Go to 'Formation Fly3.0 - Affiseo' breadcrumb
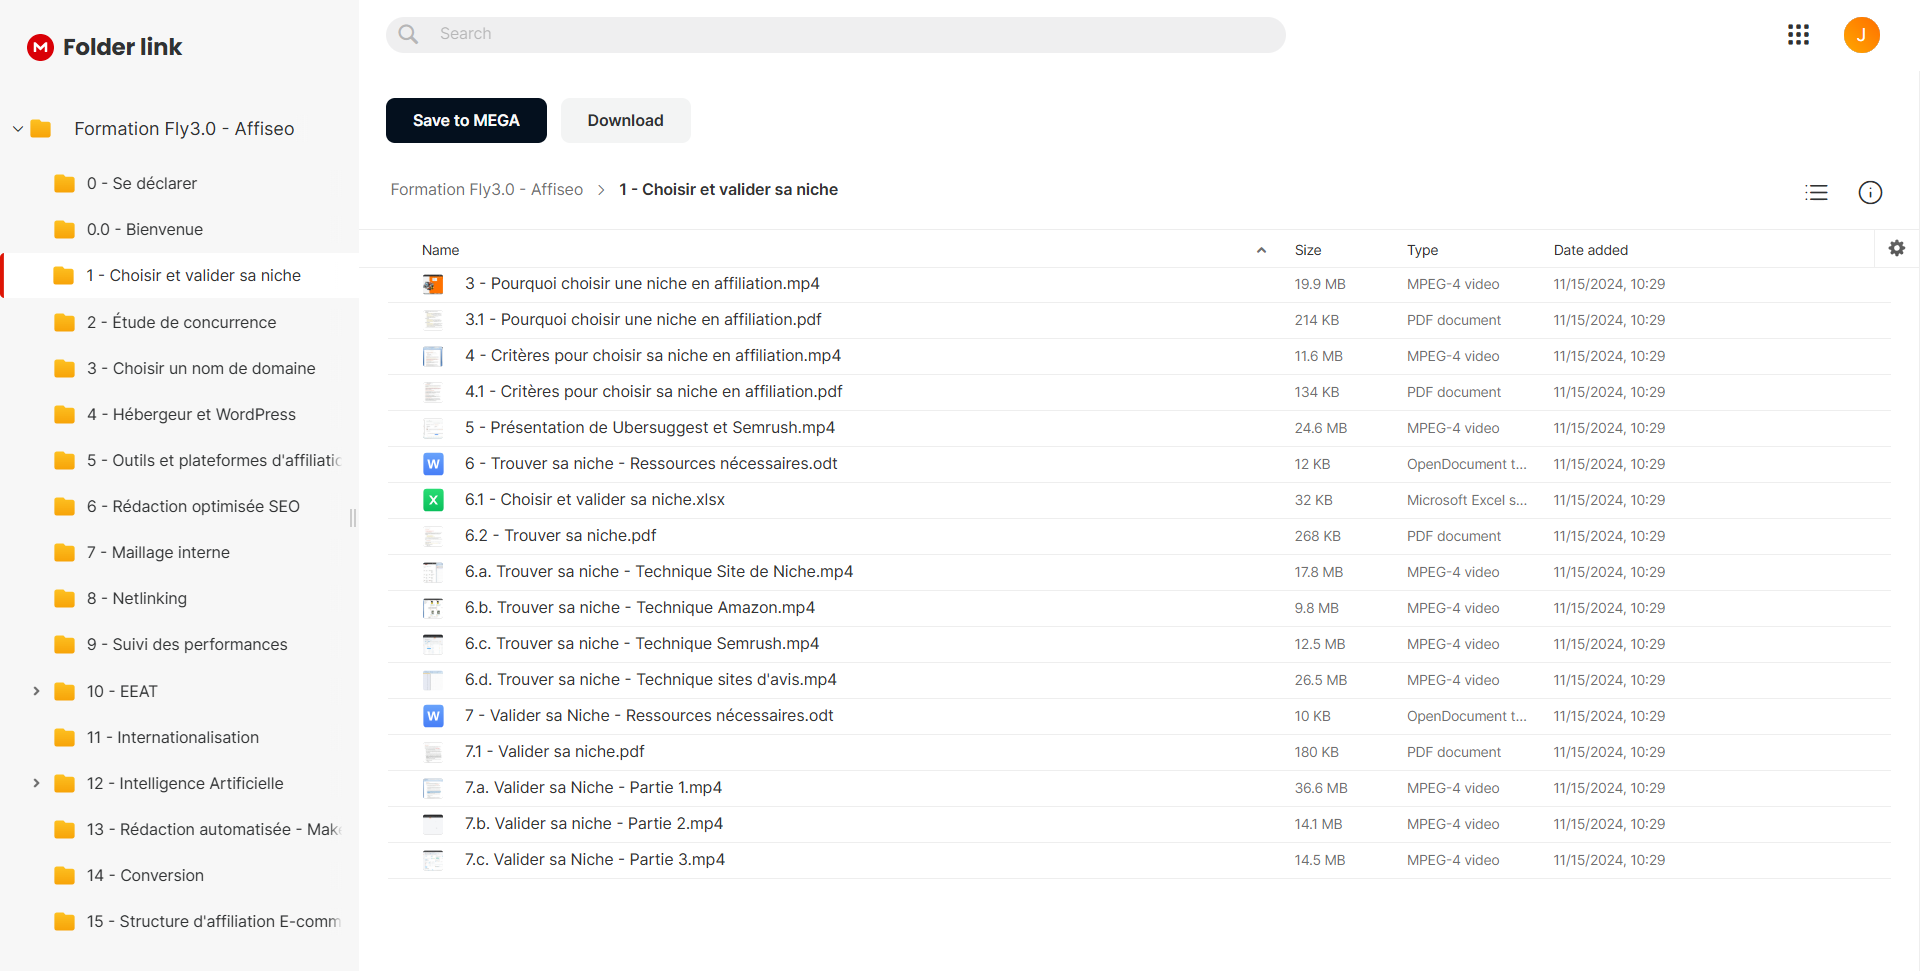The height and width of the screenshot is (971, 1920). pos(486,190)
